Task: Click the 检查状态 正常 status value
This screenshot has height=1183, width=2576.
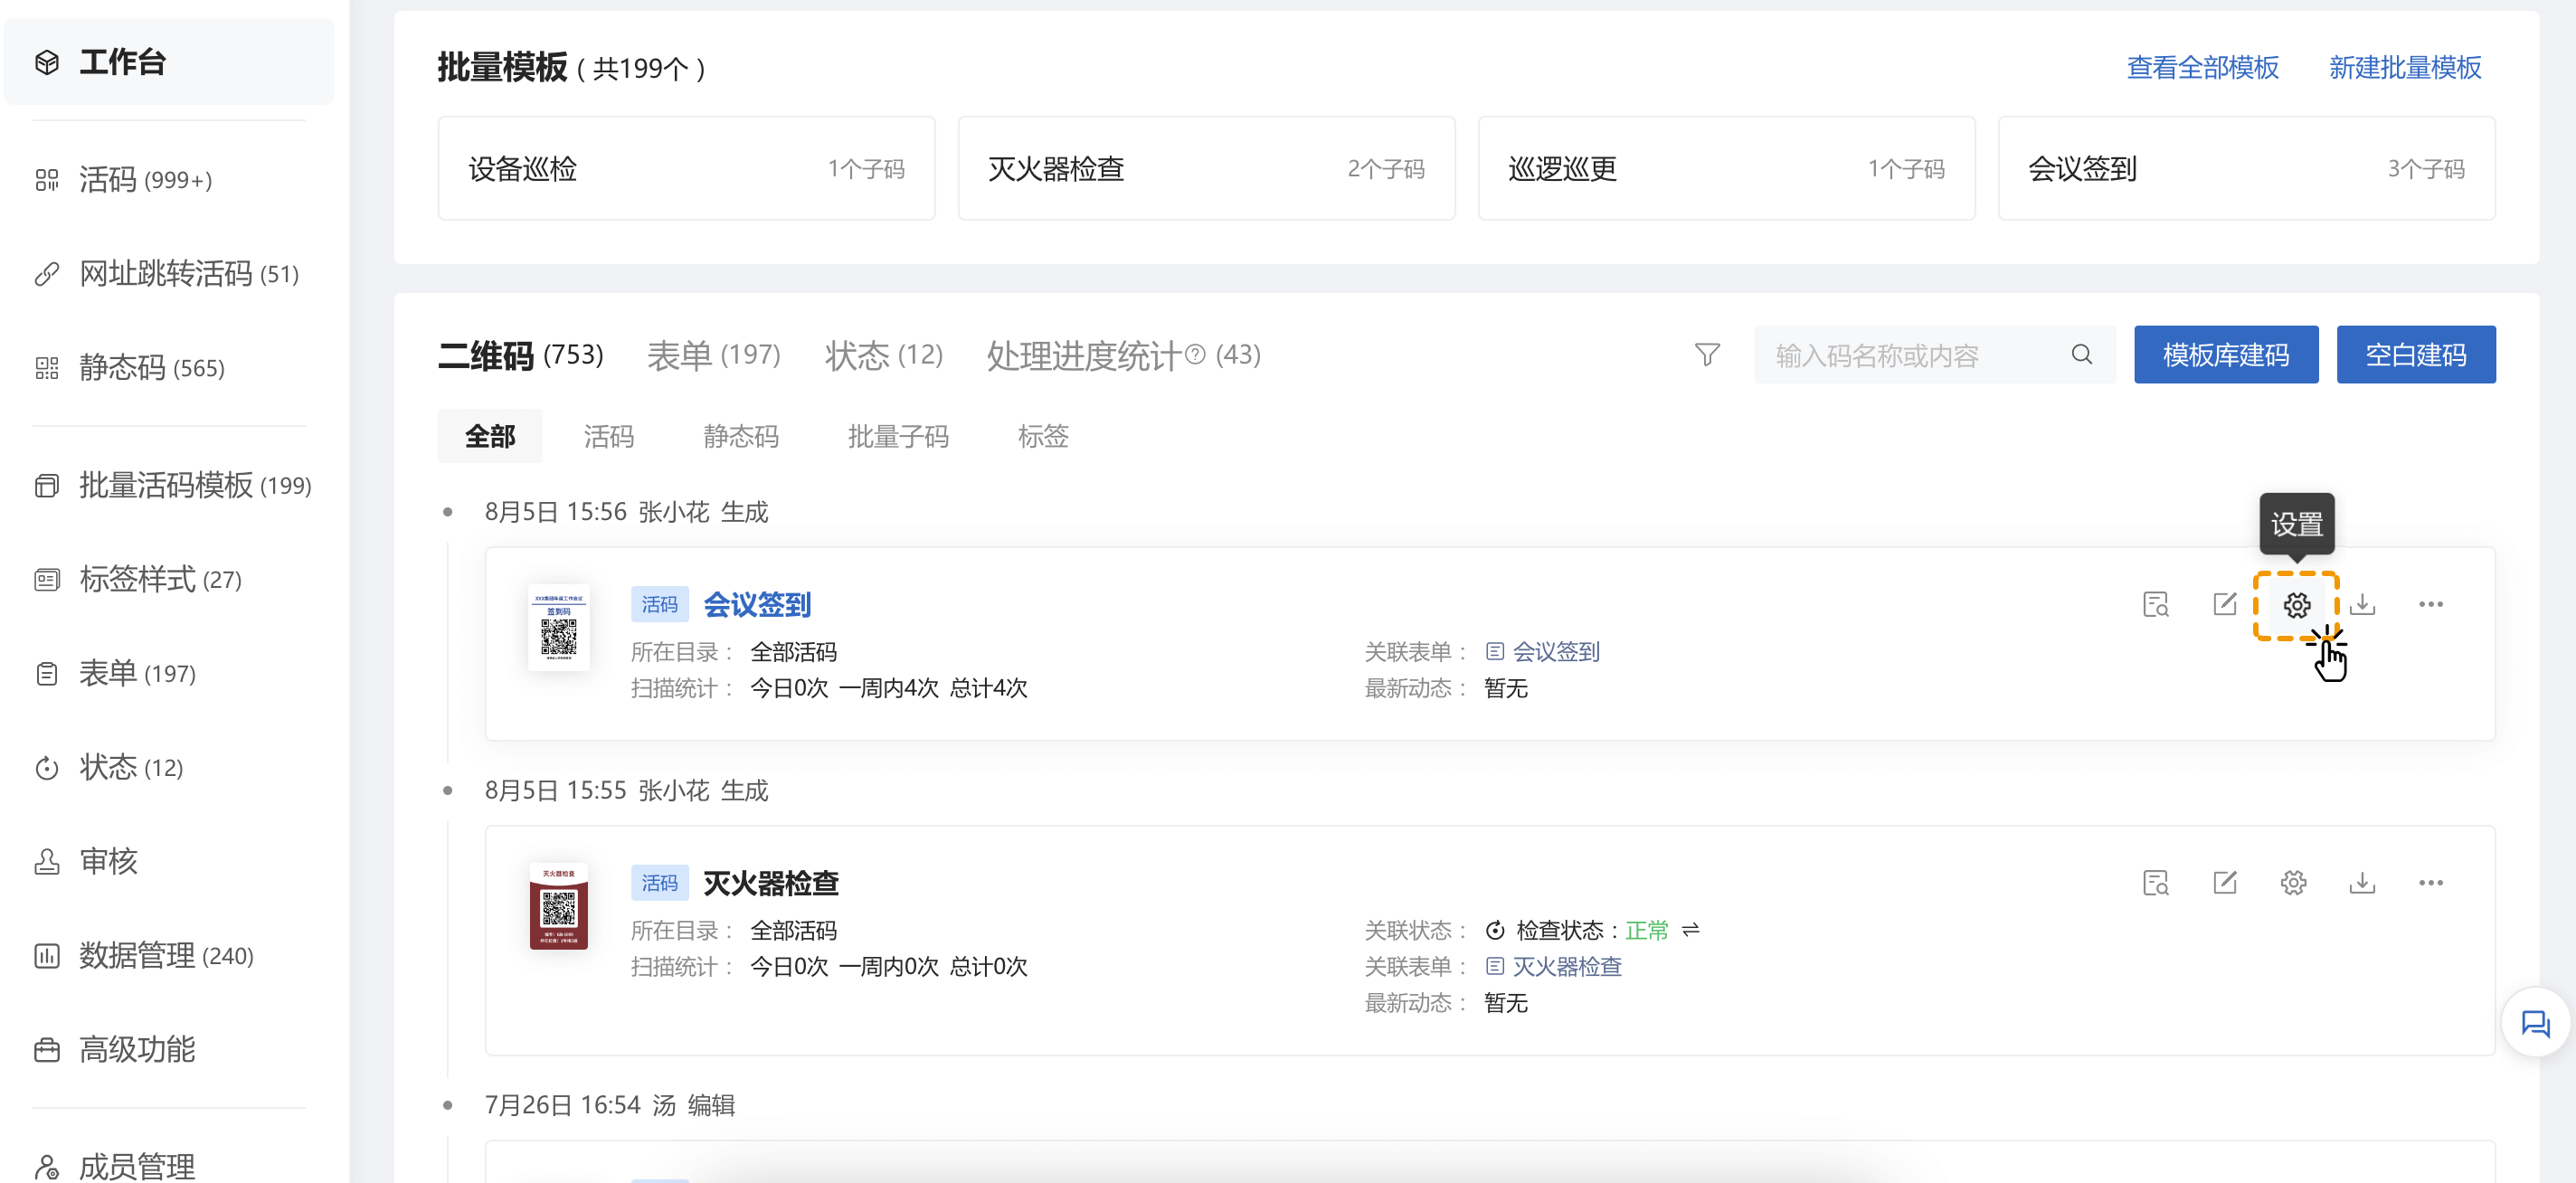Action: point(1646,930)
